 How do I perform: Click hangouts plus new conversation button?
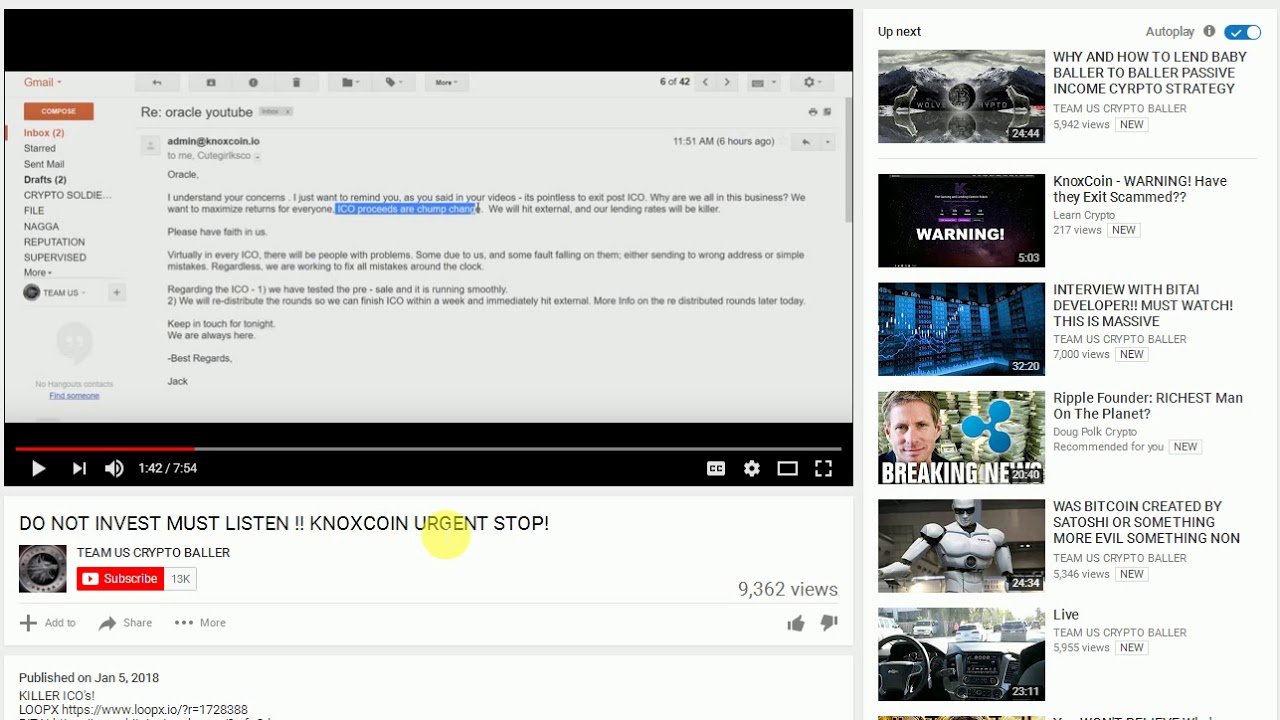tap(116, 293)
